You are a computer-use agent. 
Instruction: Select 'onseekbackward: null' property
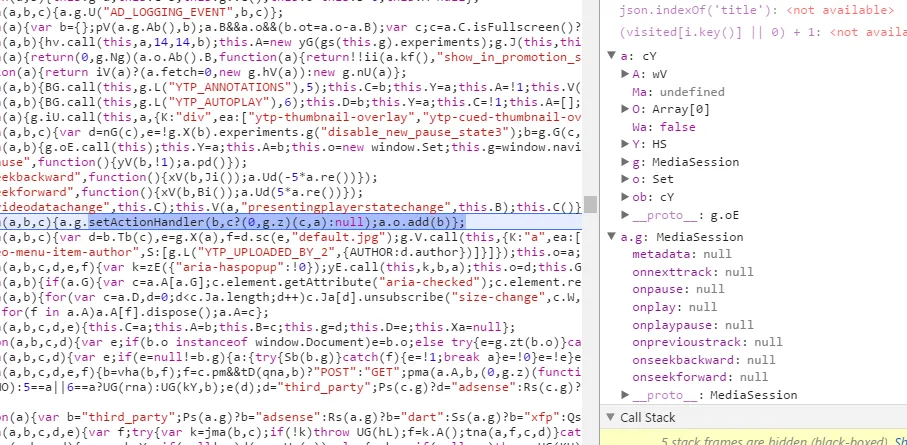pos(703,360)
